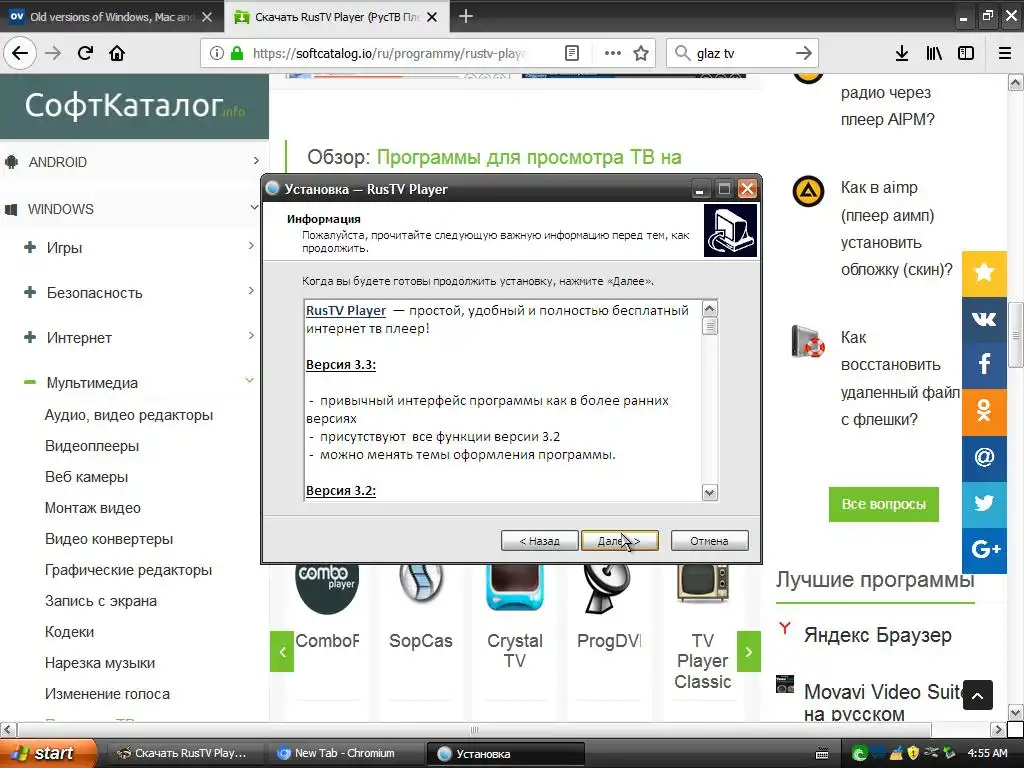Open the Library icon in toolbar
The height and width of the screenshot is (768, 1024).
[x=934, y=53]
